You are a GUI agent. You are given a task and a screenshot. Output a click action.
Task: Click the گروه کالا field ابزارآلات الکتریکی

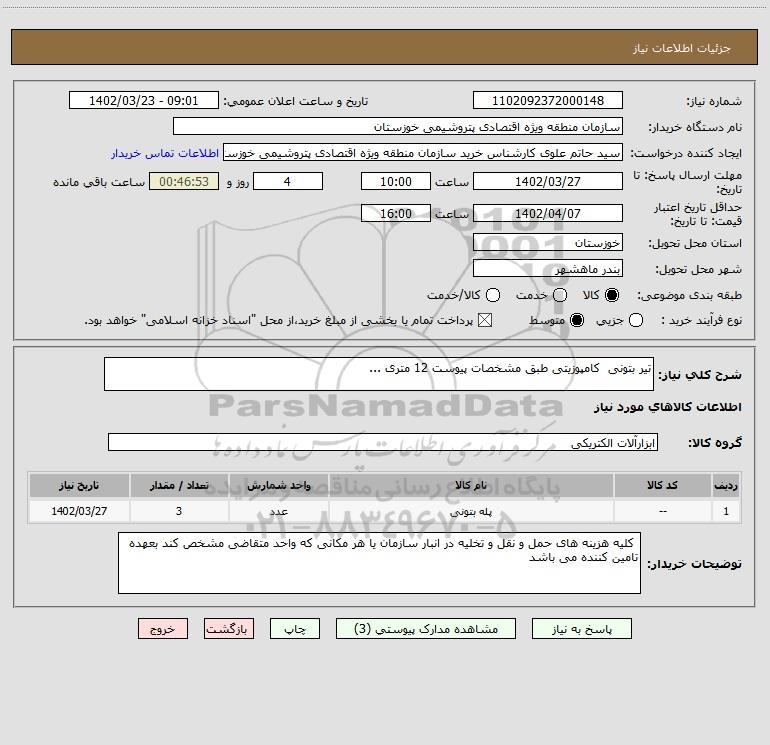383,442
